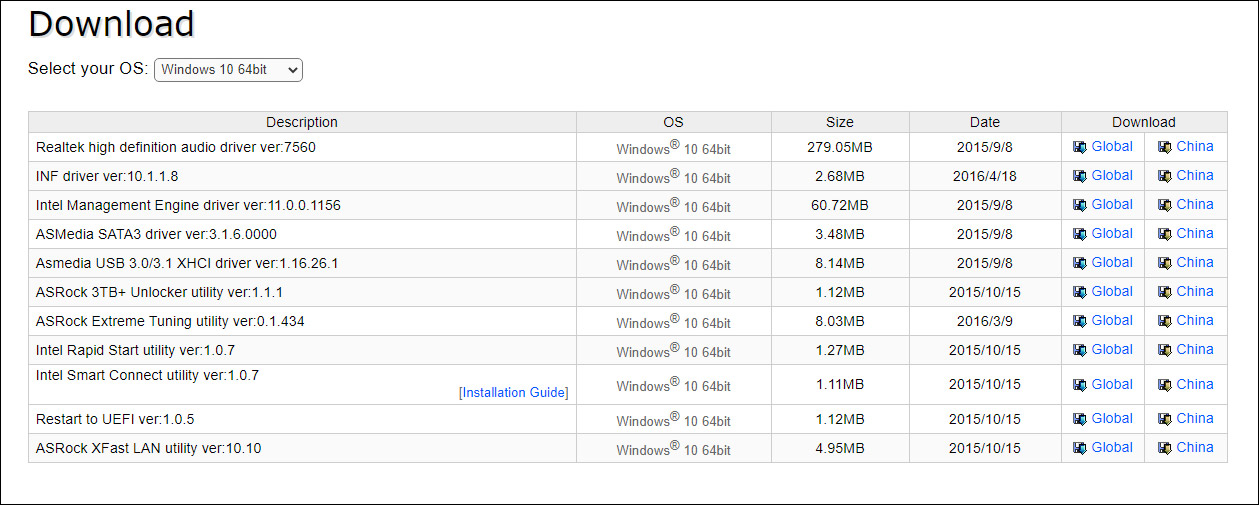1259x505 pixels.
Task: Click China download icon for ASRock 3TB+ Unlocker
Action: coord(1164,292)
